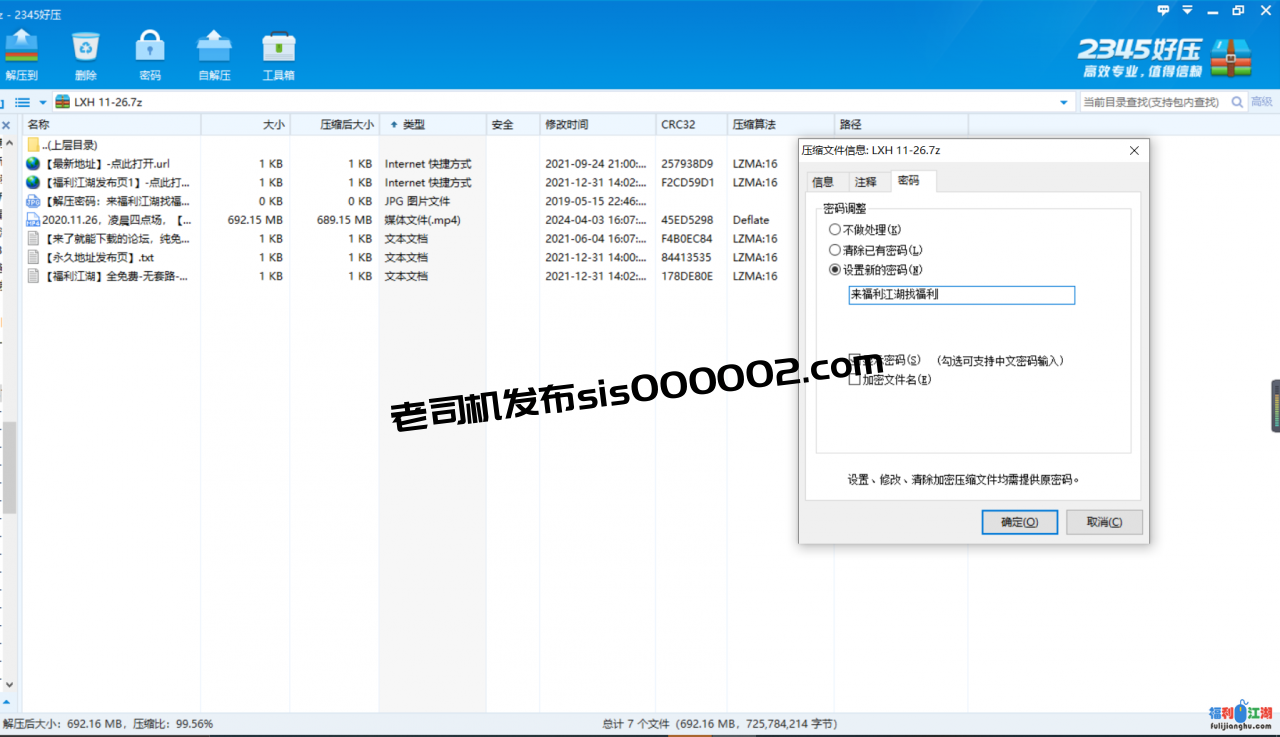This screenshot has height=737, width=1280.
Task: Click the JPG 图片文件 type cell
Action: (x=417, y=201)
